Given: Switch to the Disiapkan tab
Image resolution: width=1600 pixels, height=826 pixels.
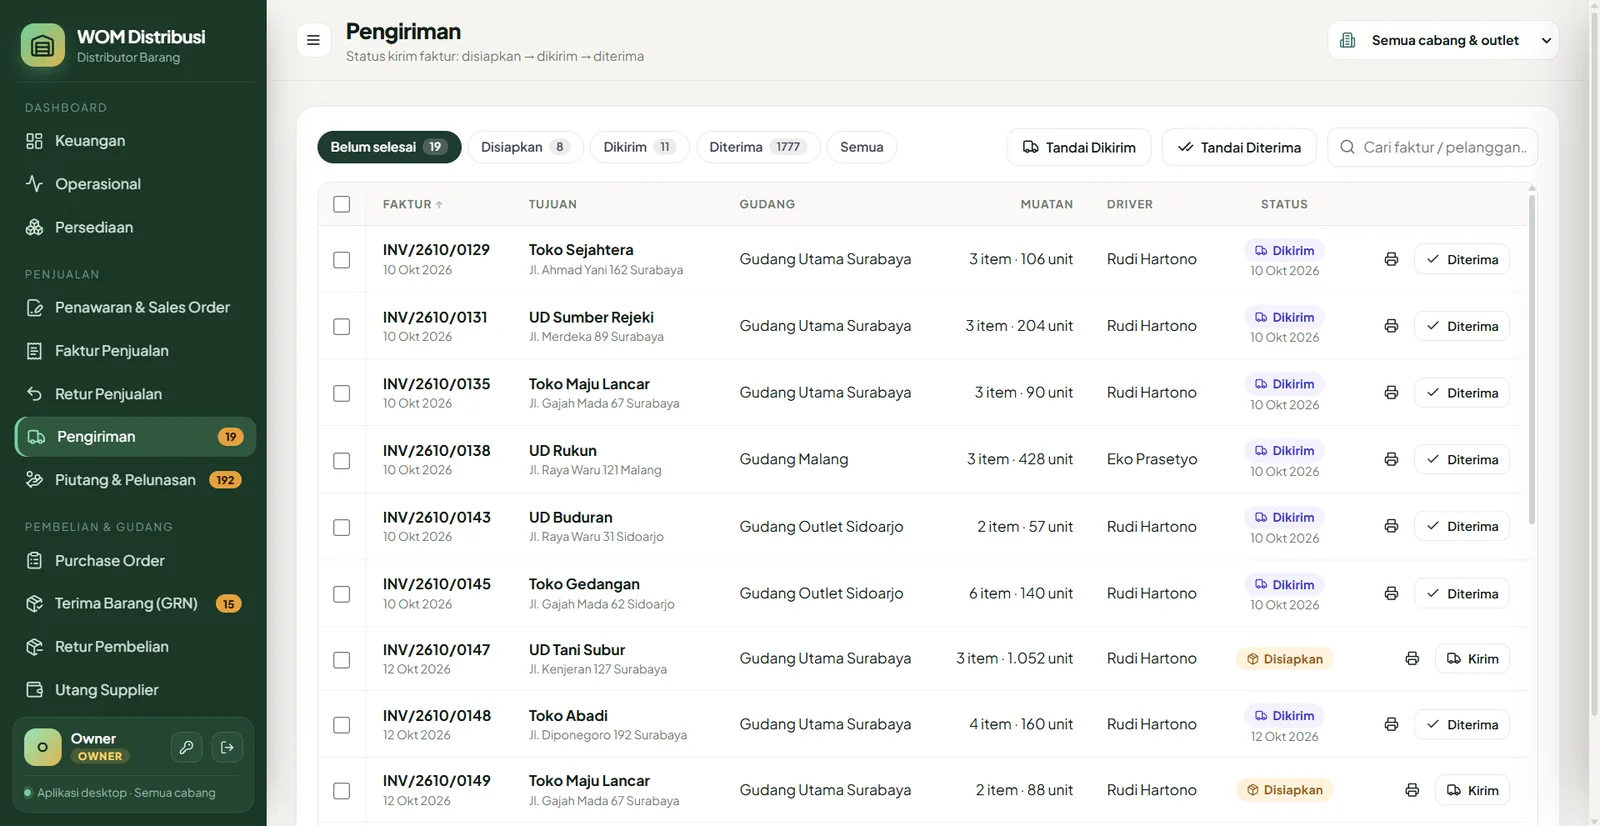Looking at the screenshot, I should tap(525, 147).
